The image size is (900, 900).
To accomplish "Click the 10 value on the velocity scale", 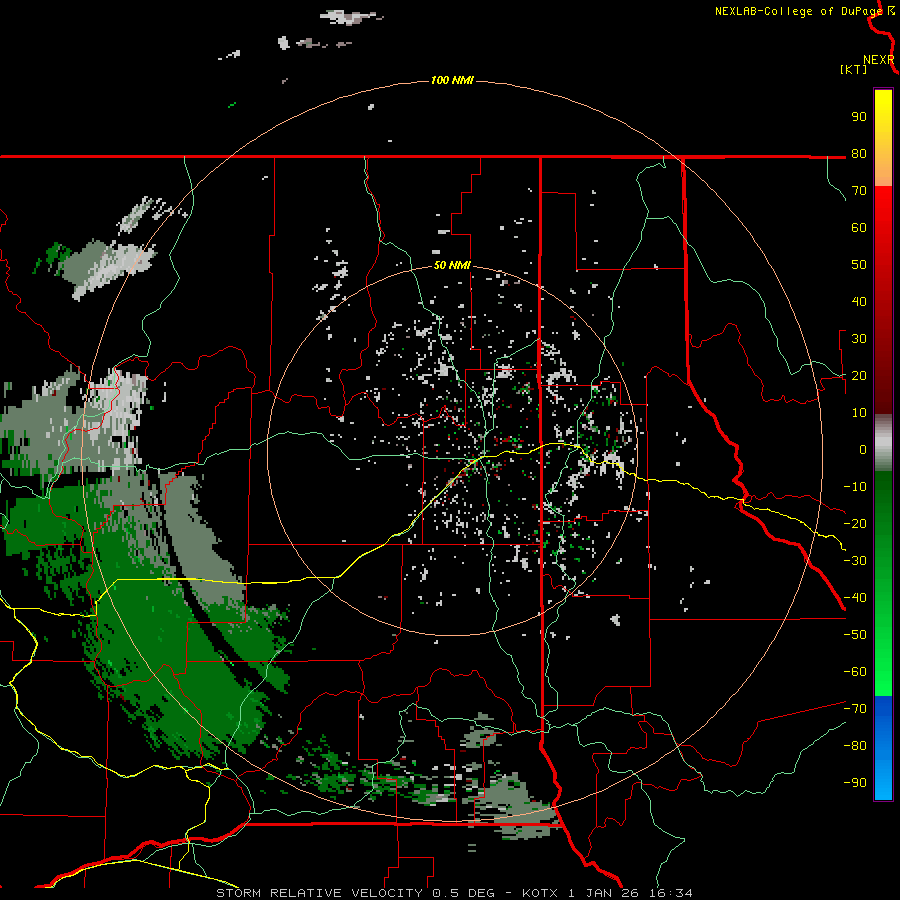I will tap(859, 413).
